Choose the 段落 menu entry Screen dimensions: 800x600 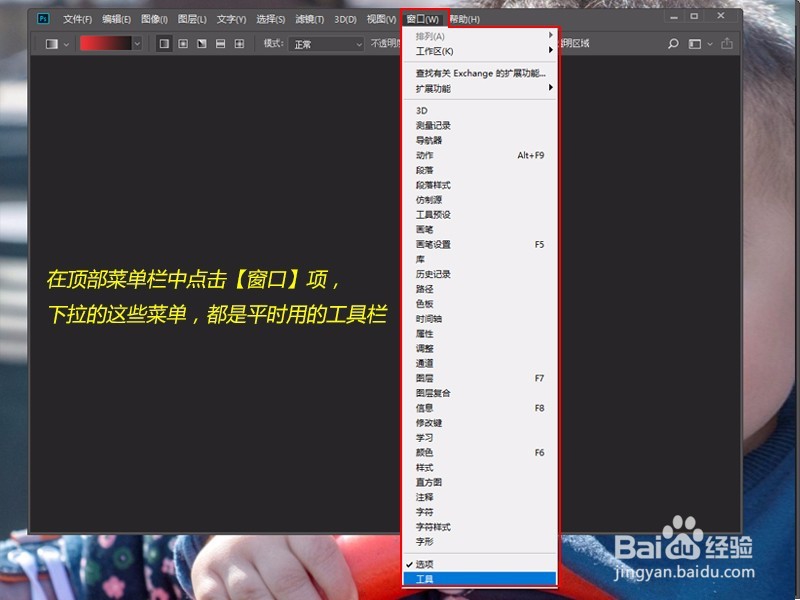(480, 170)
